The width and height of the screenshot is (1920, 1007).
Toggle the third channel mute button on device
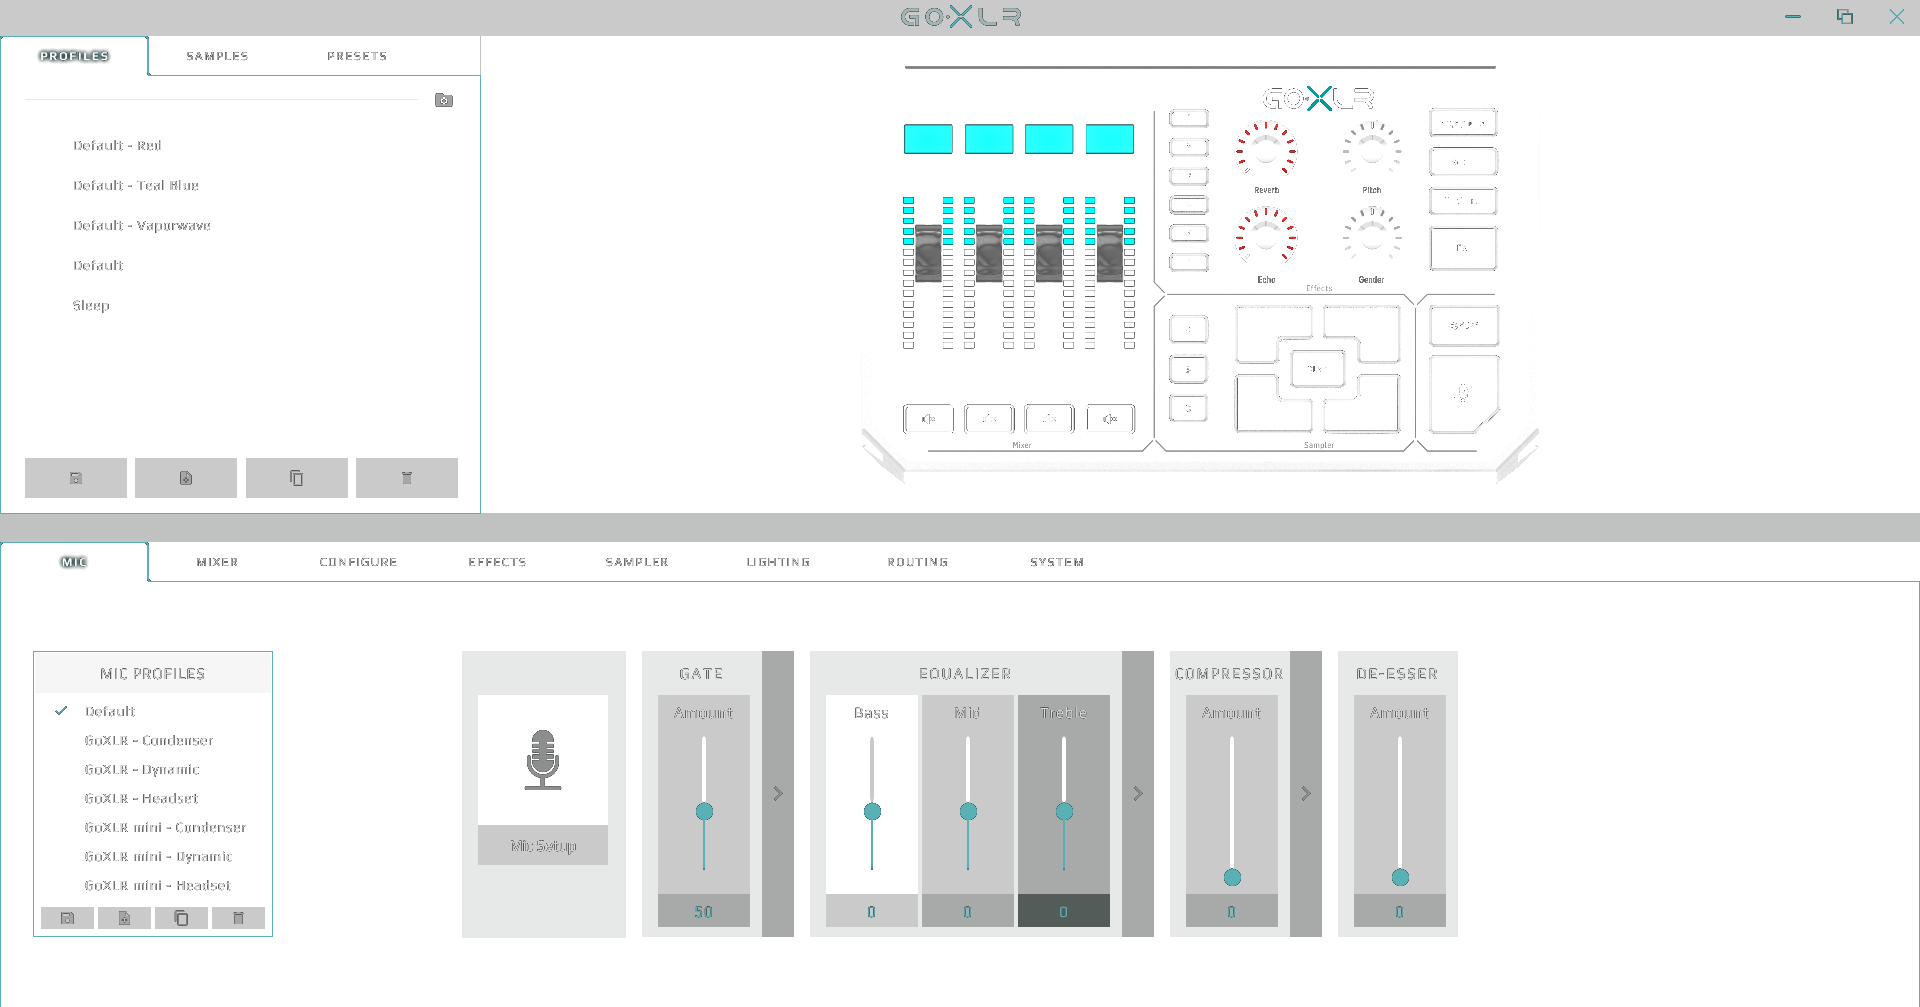[x=1049, y=419]
